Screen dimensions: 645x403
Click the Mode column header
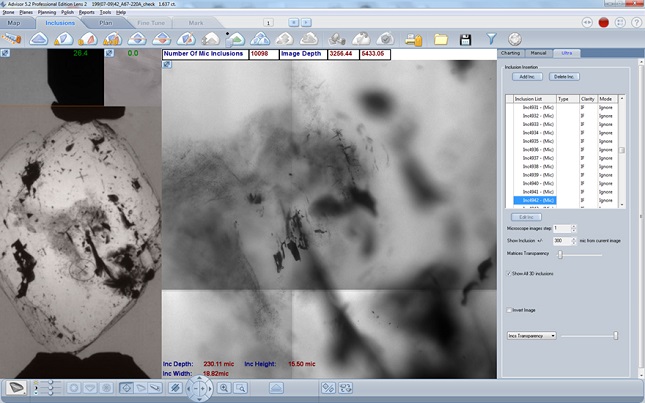coord(607,99)
